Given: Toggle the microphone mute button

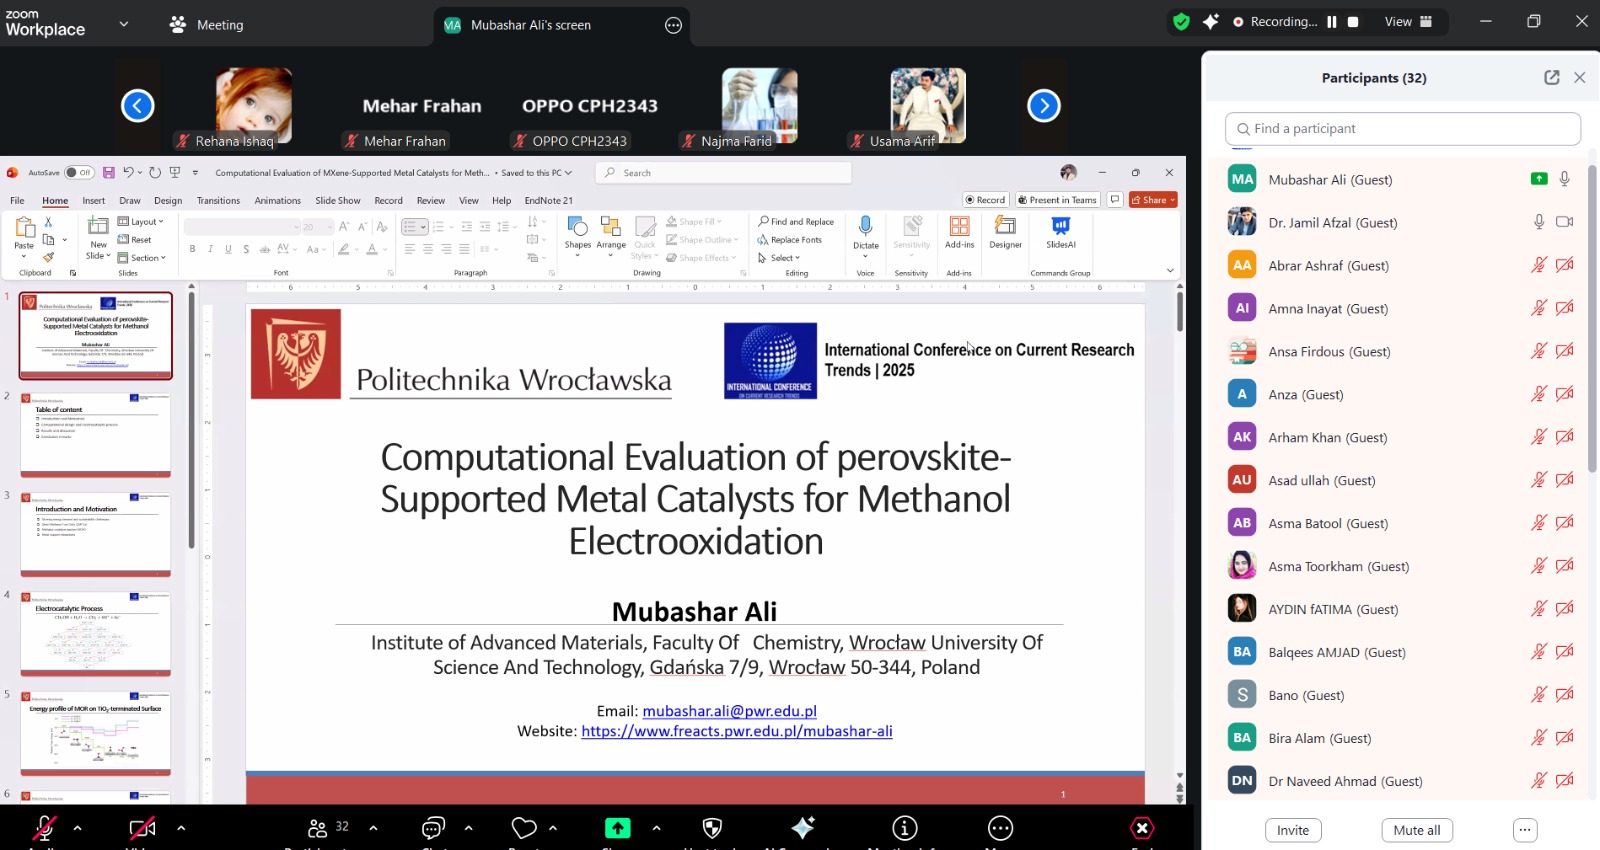Looking at the screenshot, I should (44, 828).
